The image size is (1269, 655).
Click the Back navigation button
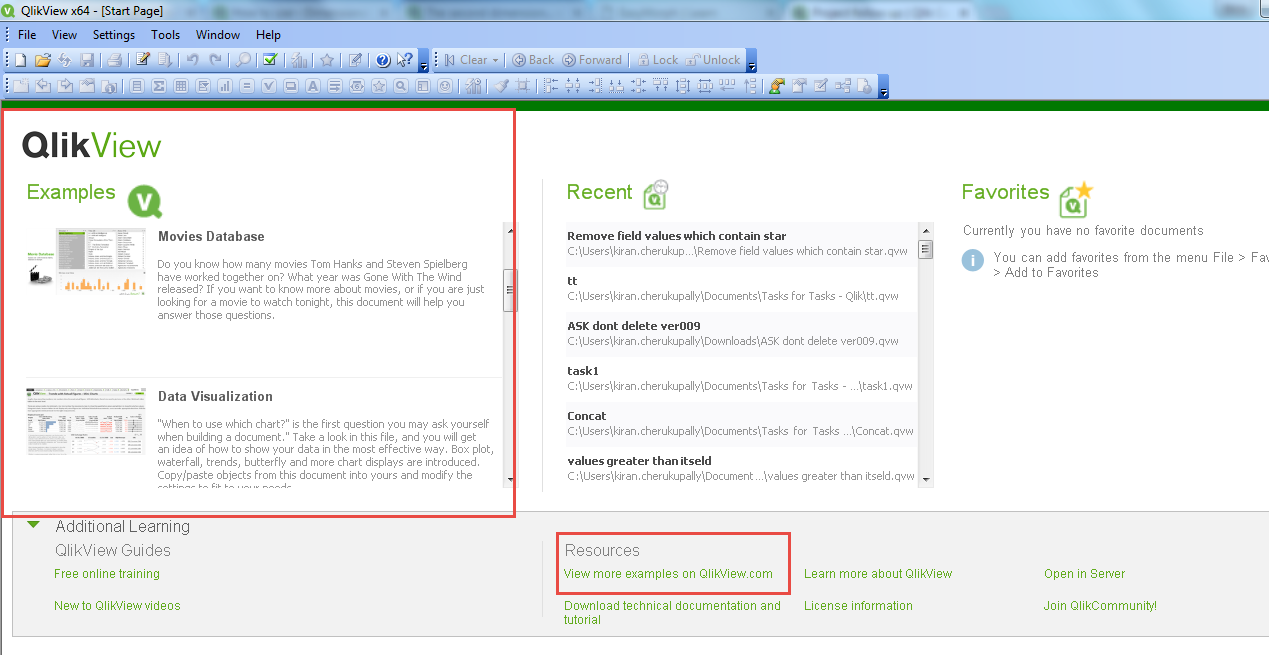533,60
